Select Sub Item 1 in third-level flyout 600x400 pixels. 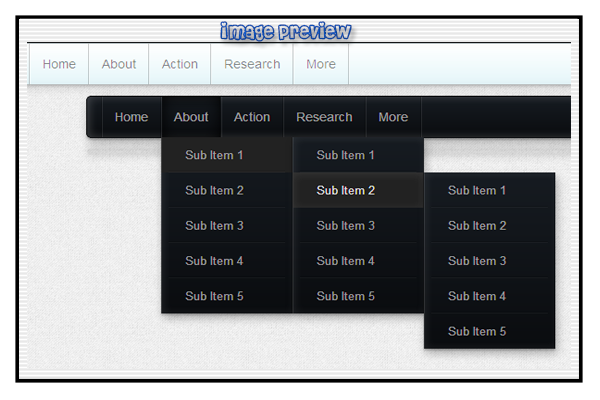490,190
